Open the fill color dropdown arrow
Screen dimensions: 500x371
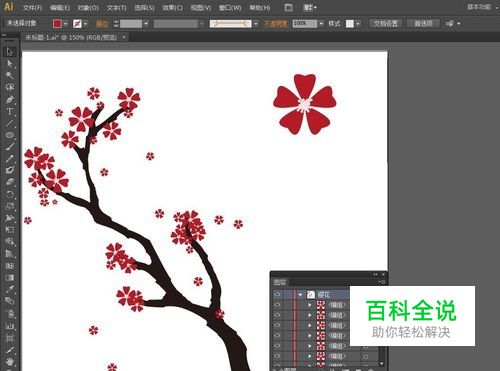[x=66, y=24]
